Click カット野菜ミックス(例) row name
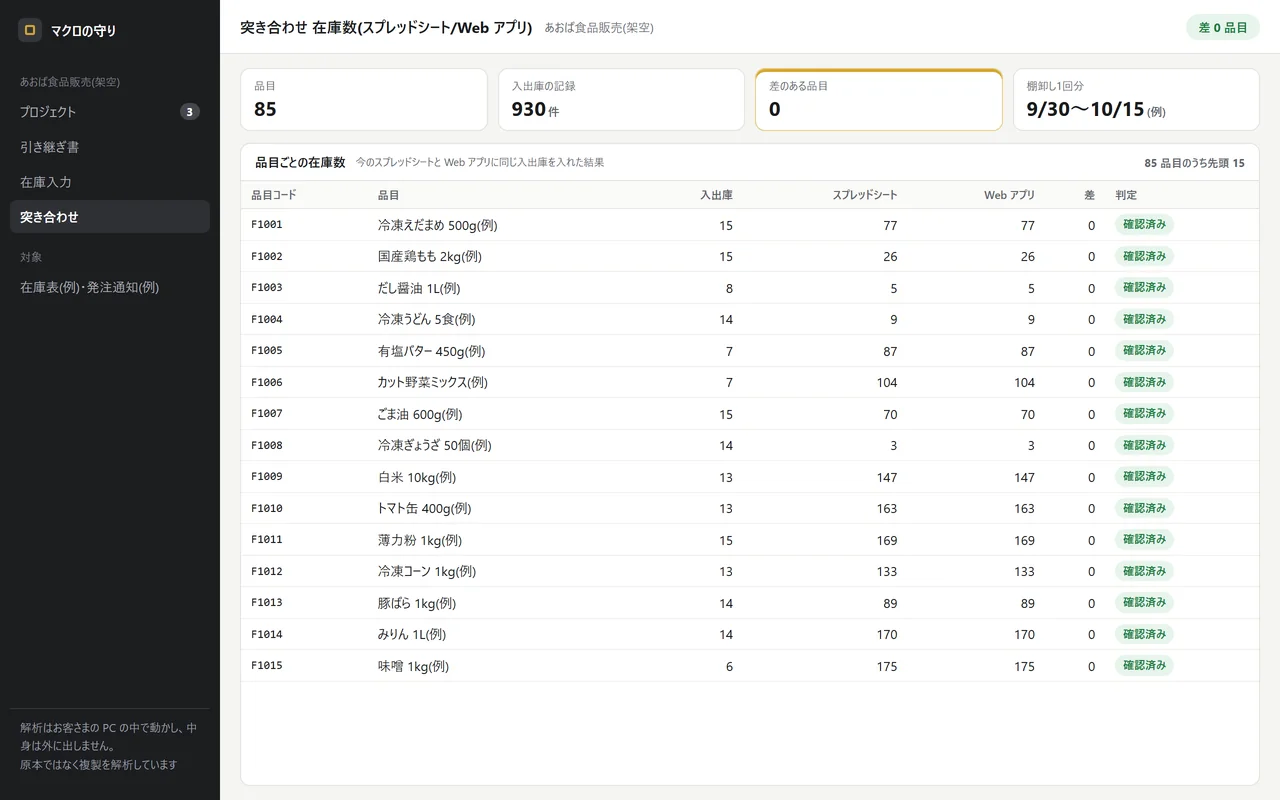This screenshot has height=800, width=1280. pos(433,382)
